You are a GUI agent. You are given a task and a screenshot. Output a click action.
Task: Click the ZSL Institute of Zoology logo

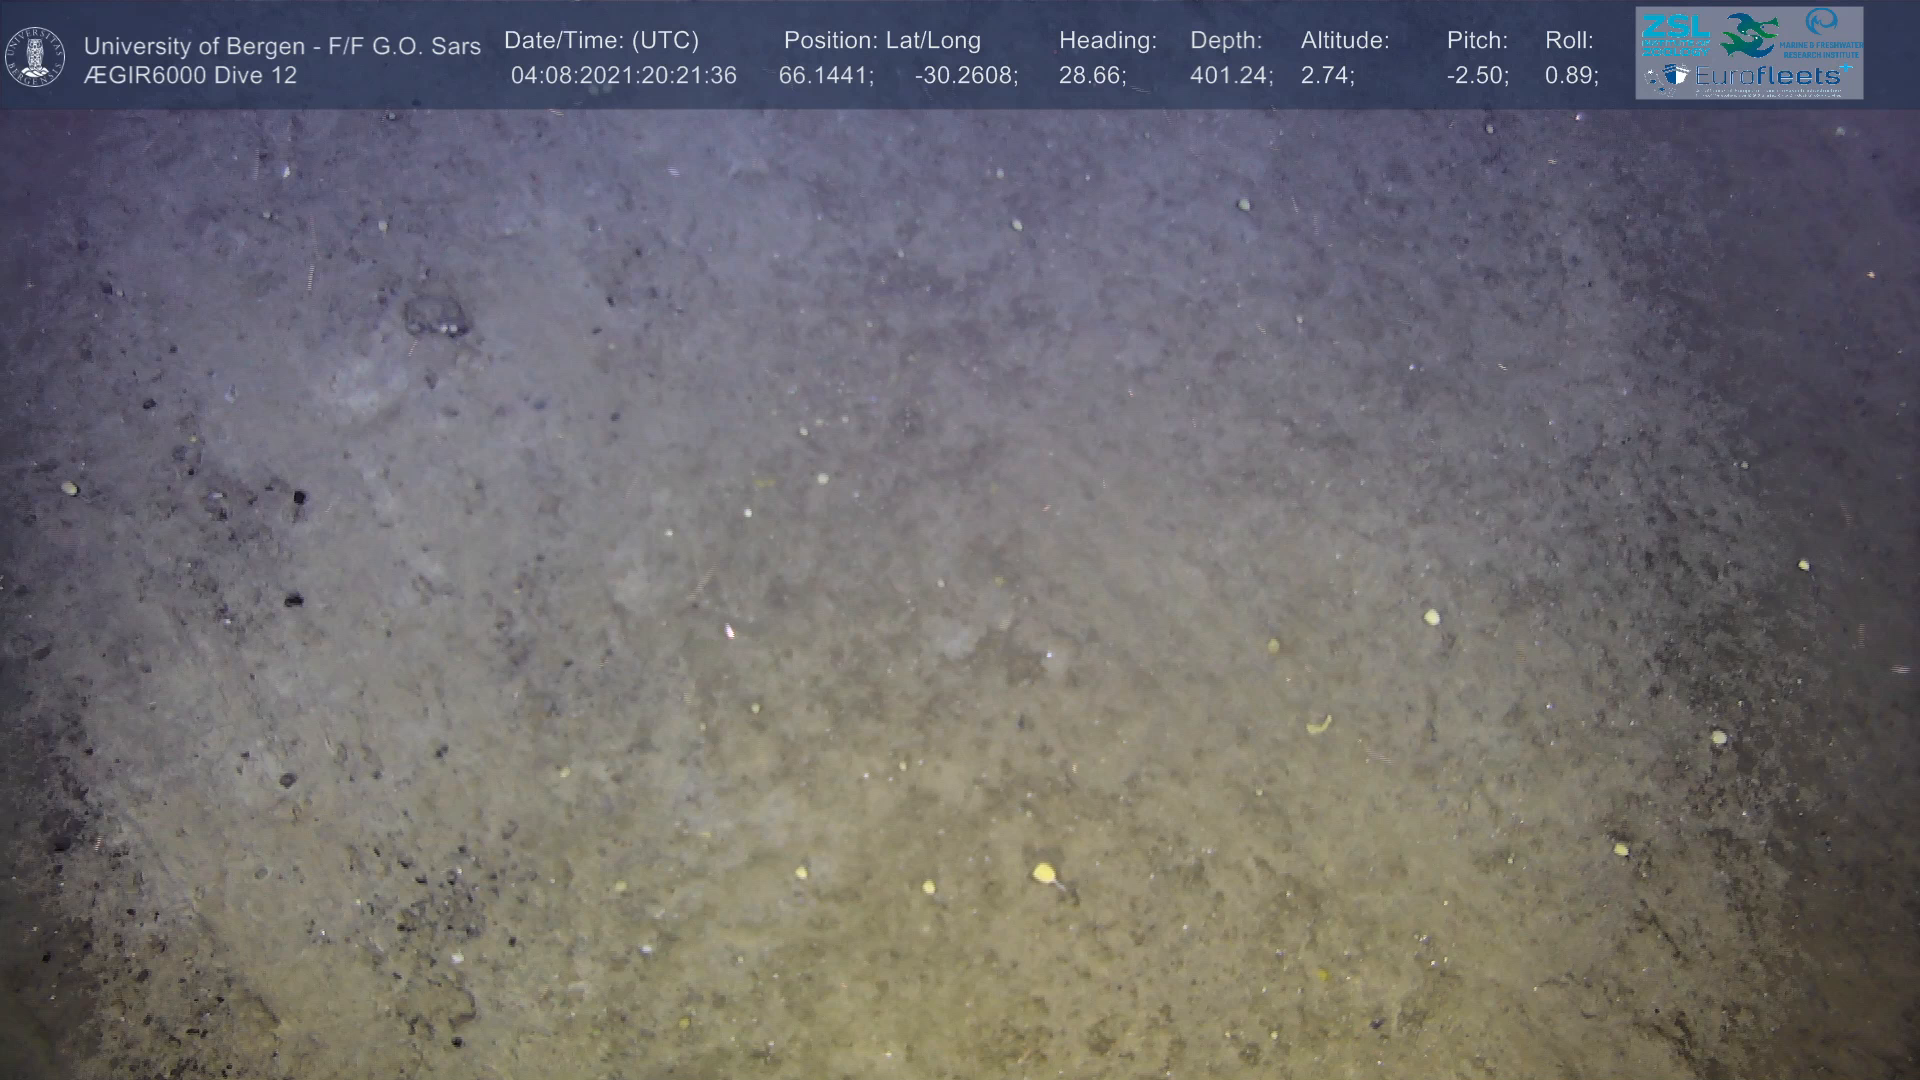click(x=1674, y=35)
